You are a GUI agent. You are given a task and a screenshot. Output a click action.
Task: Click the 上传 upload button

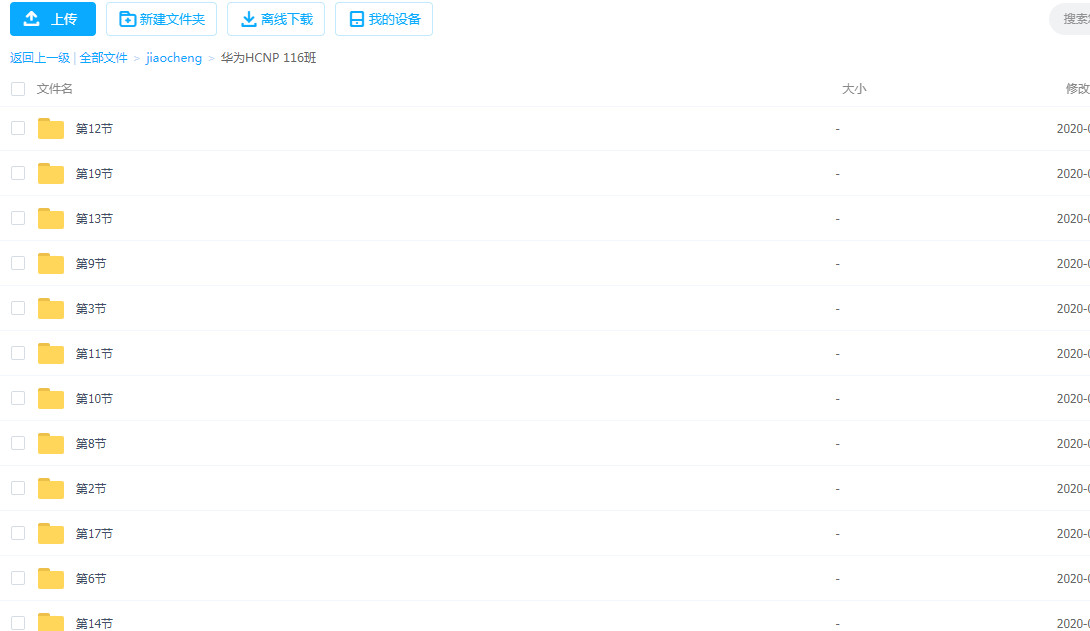(x=53, y=19)
